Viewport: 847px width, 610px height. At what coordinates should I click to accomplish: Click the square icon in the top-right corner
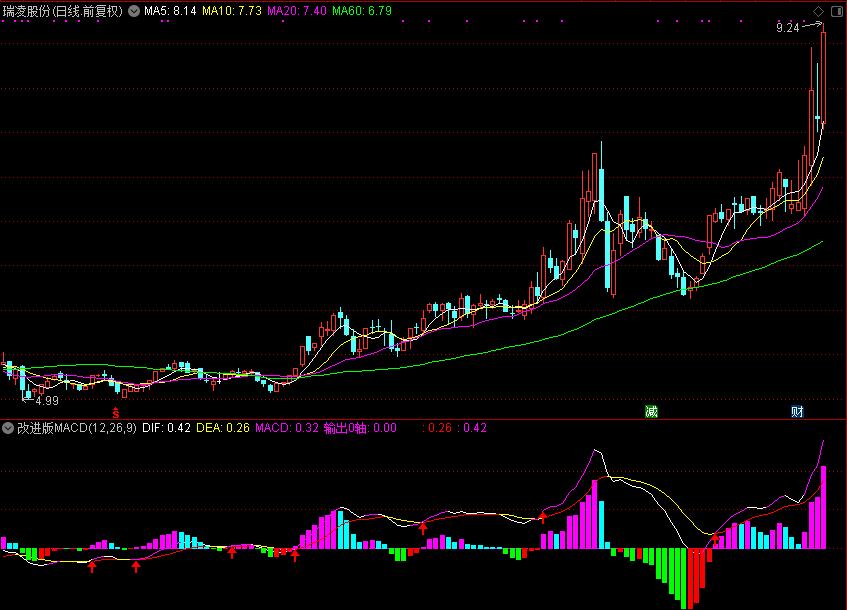click(835, 11)
